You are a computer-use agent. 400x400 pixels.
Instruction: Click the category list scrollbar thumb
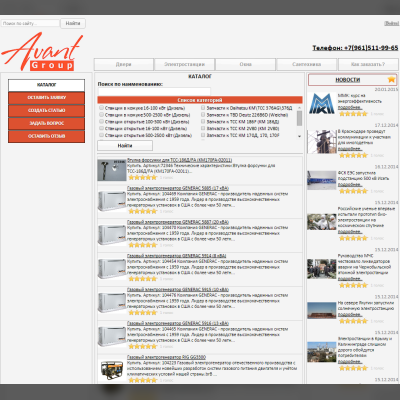pos(299,118)
